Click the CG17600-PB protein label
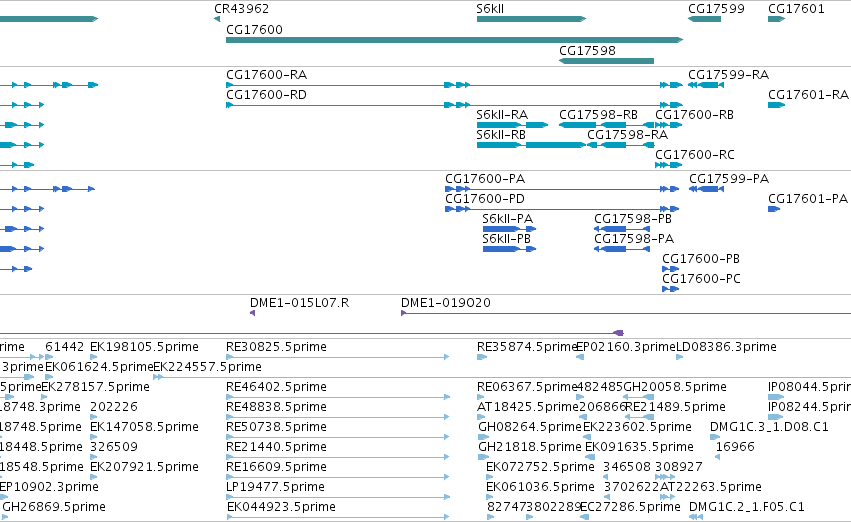 coord(701,259)
